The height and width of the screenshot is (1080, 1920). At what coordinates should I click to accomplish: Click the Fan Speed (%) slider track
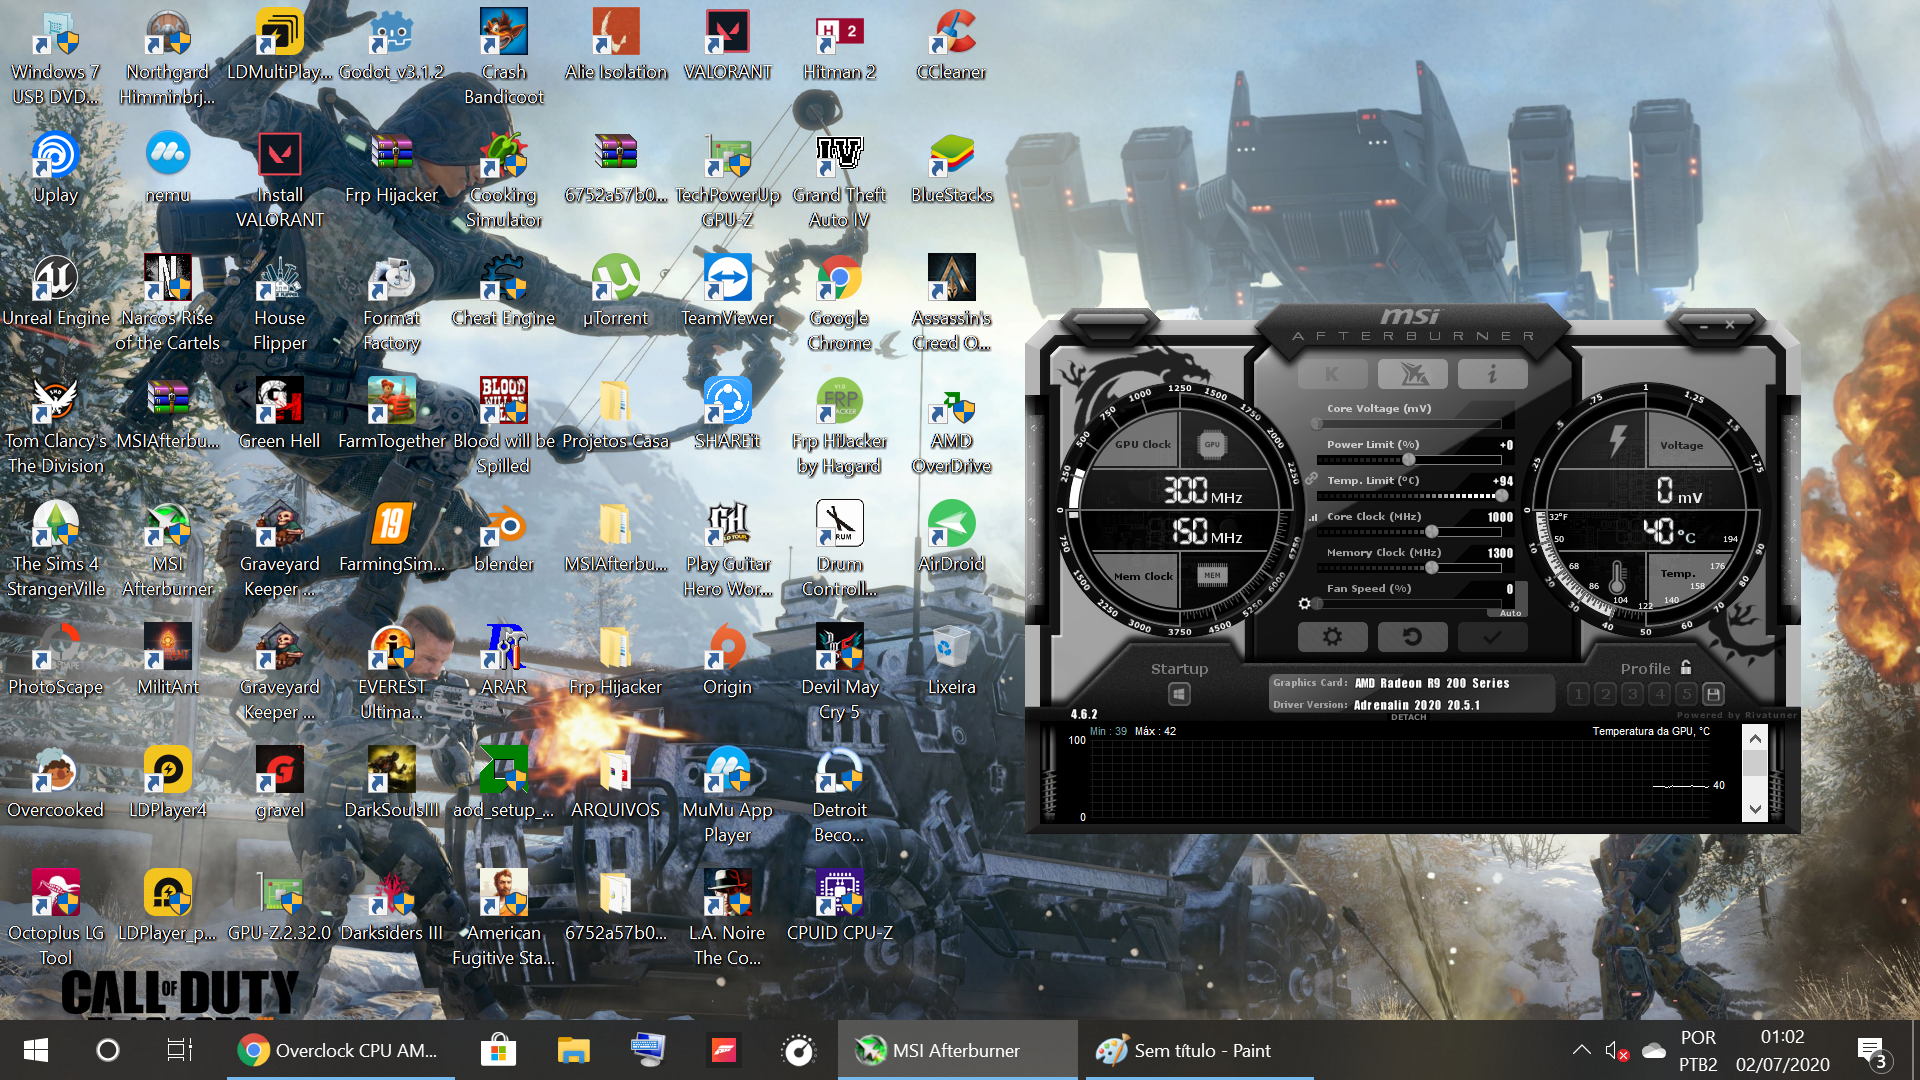[x=1410, y=604]
